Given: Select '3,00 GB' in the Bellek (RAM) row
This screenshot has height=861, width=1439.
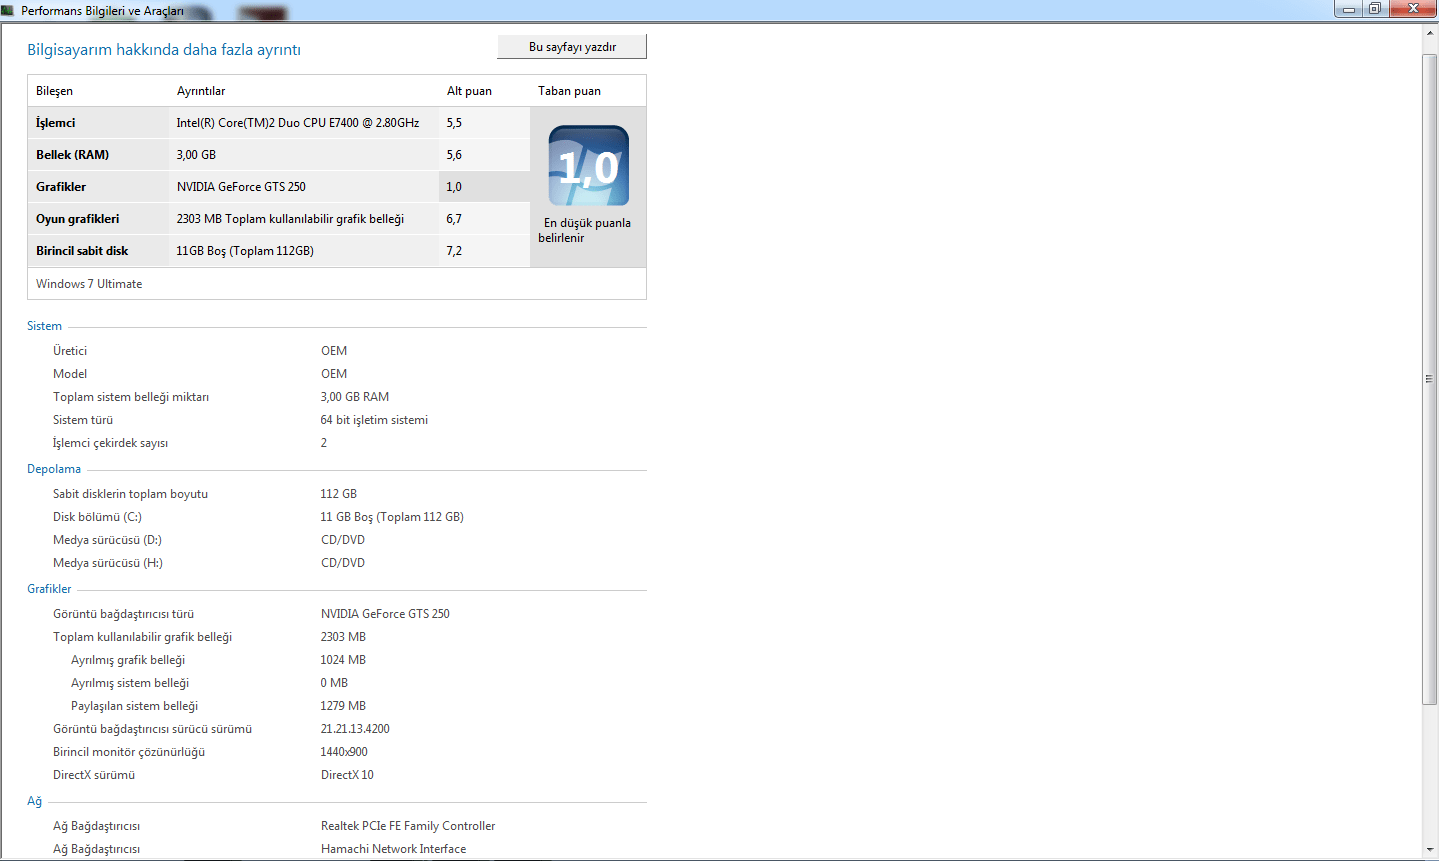Looking at the screenshot, I should coord(196,155).
